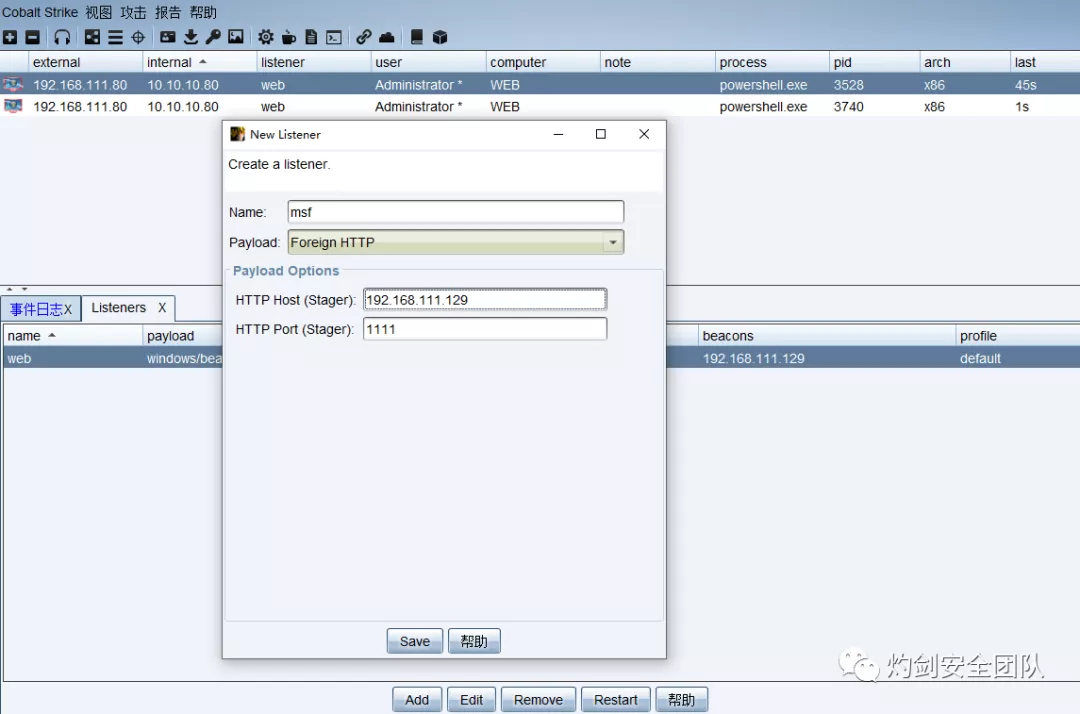Open the Help book icon in toolbar
This screenshot has height=714, width=1080.
(x=417, y=37)
